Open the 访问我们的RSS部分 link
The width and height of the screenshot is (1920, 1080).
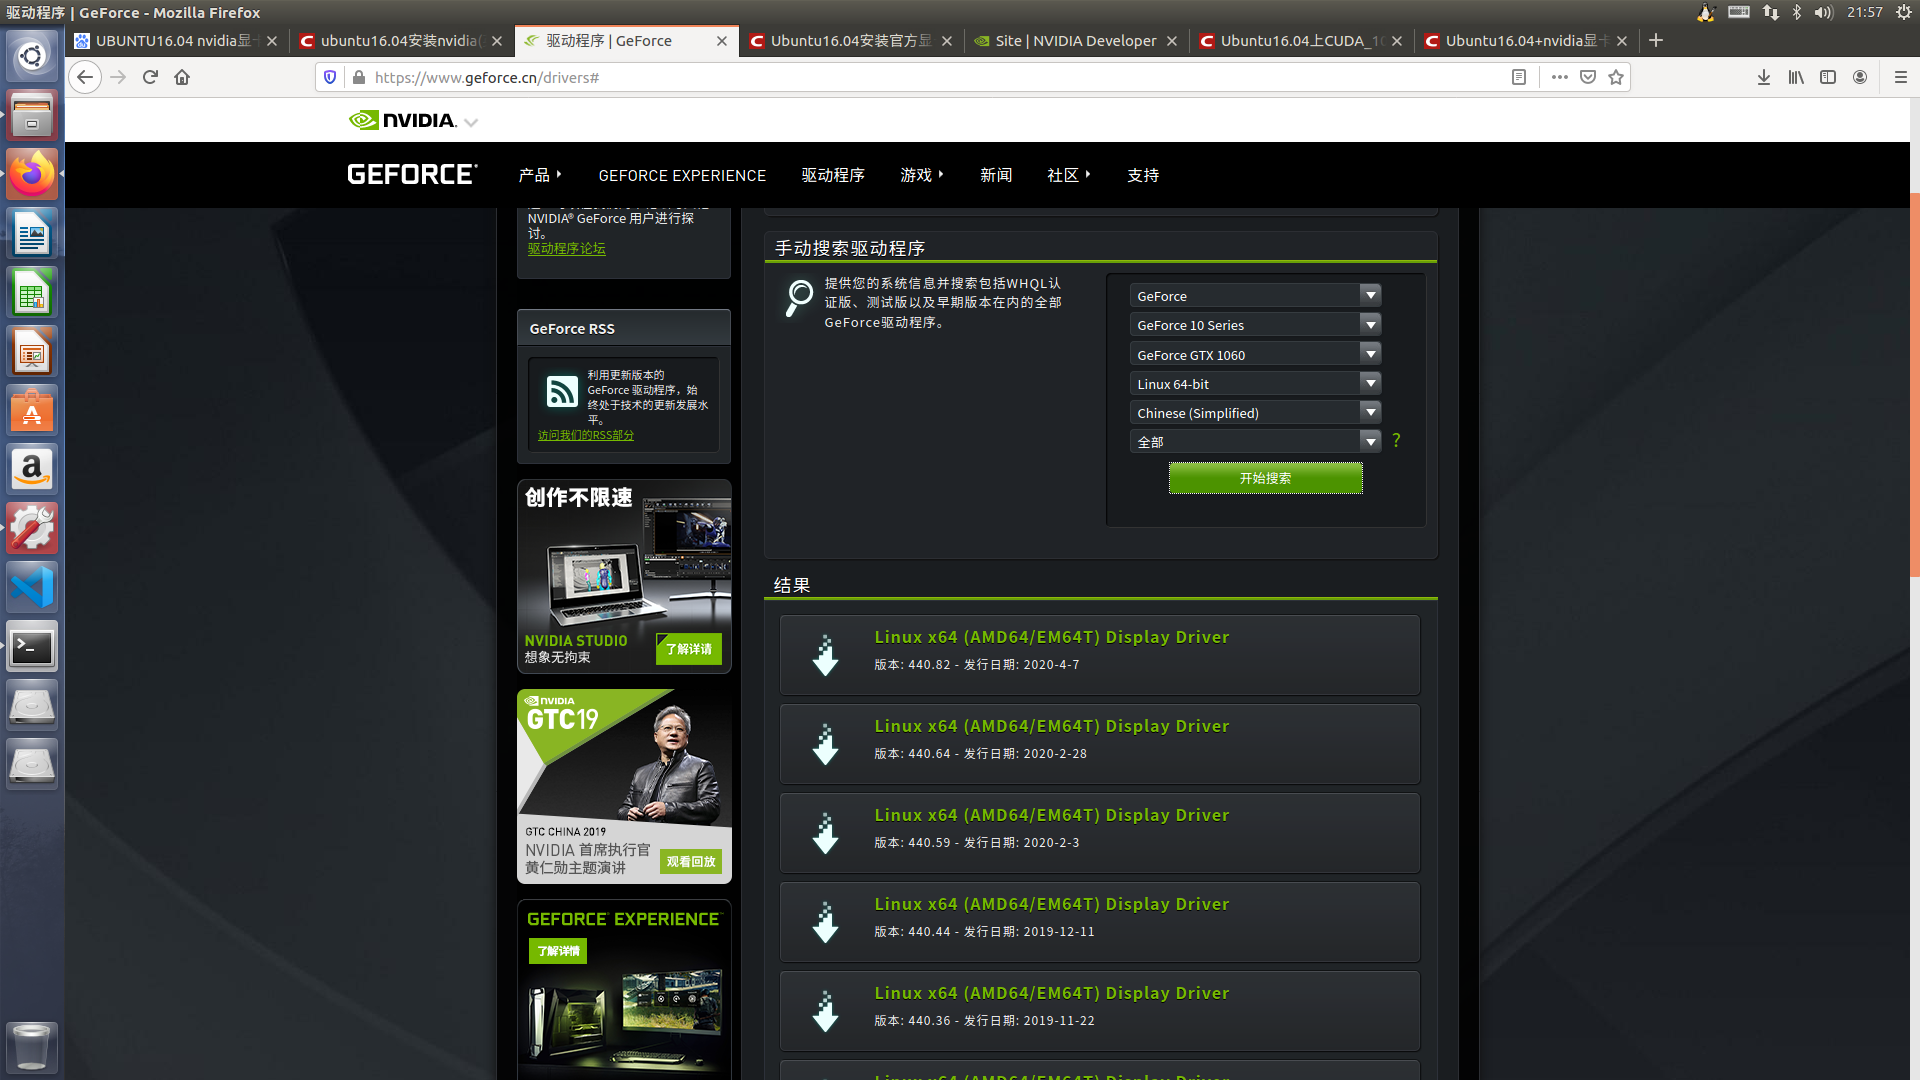(586, 435)
